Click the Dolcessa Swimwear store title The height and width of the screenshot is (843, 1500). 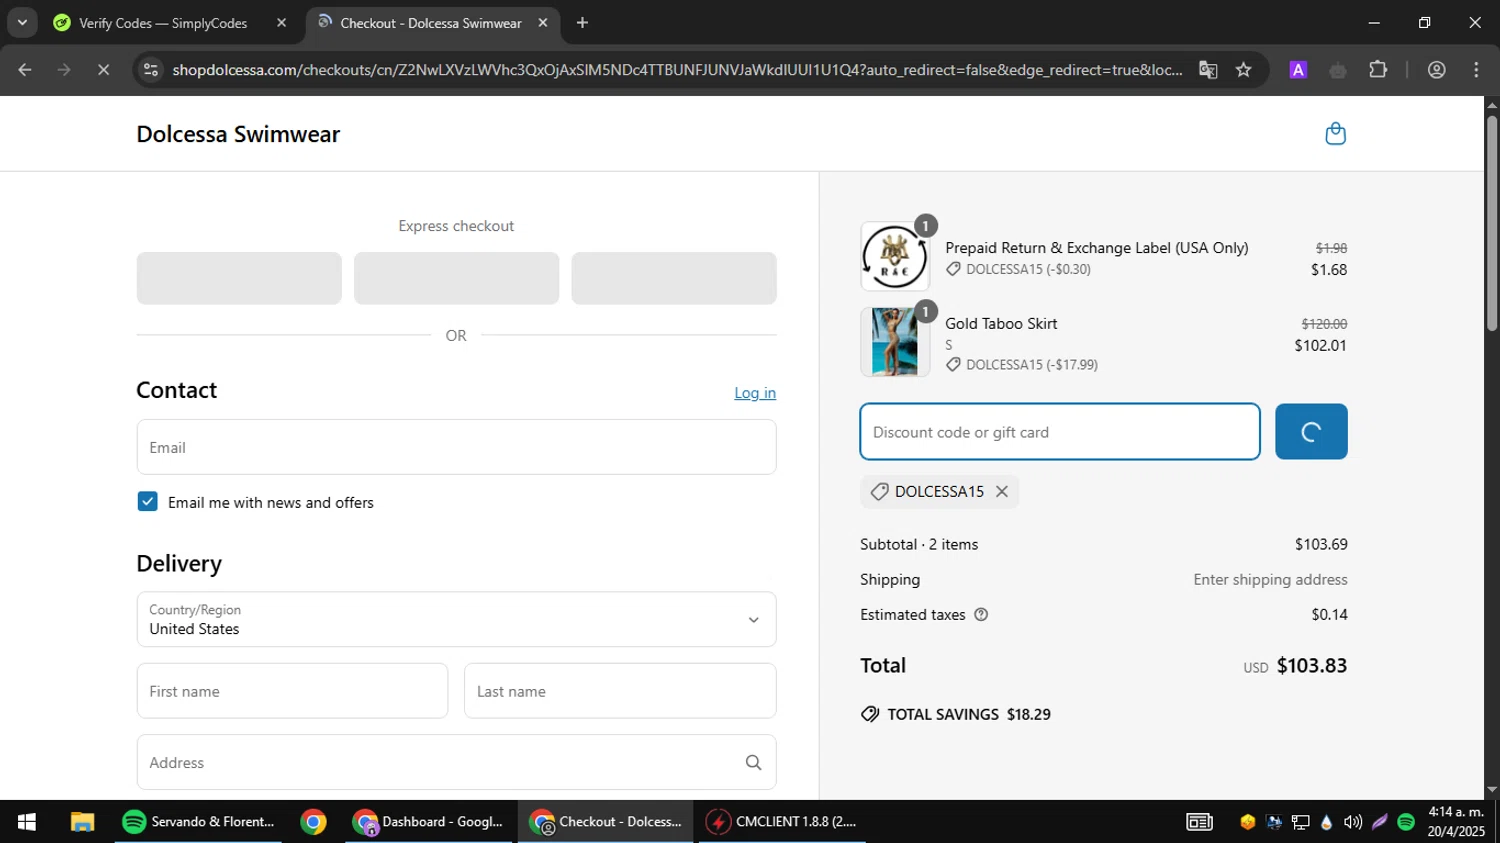click(x=238, y=134)
